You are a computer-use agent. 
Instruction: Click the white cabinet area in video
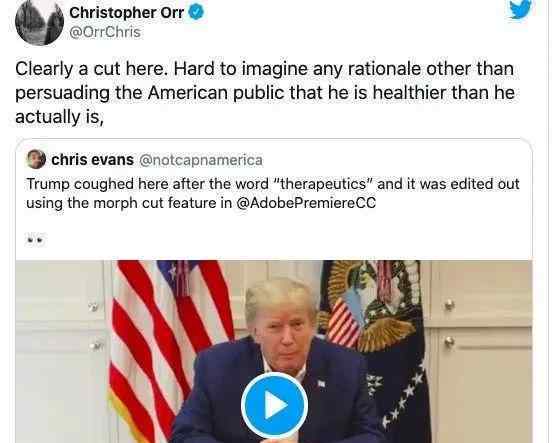(481, 351)
